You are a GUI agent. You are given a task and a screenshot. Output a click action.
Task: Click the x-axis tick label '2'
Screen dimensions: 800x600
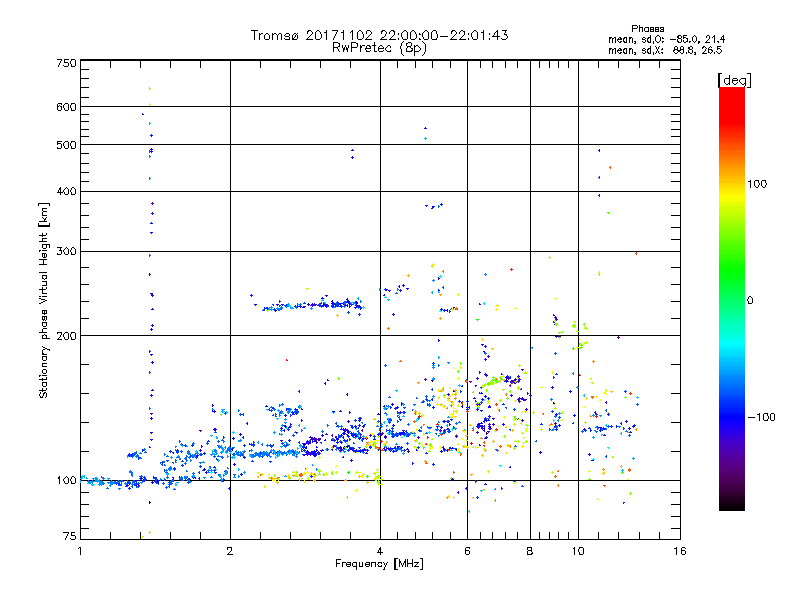pos(230,551)
